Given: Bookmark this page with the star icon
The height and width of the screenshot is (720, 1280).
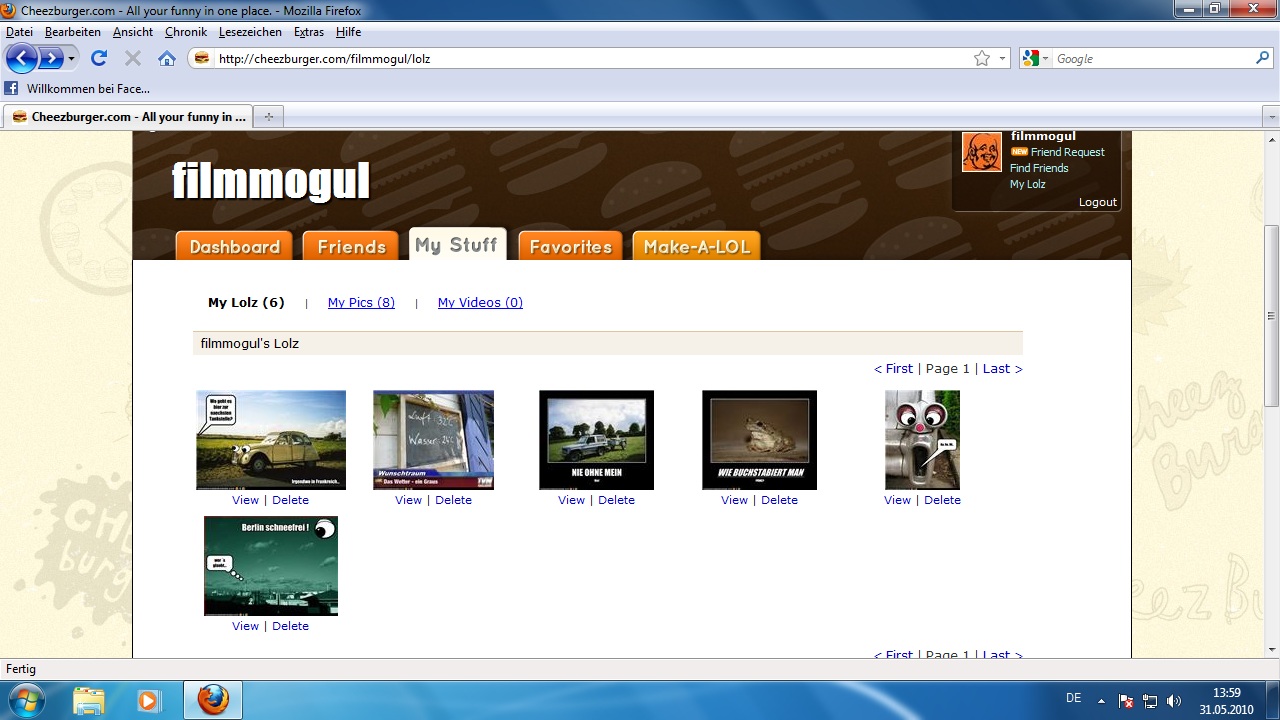Looking at the screenshot, I should 982,58.
